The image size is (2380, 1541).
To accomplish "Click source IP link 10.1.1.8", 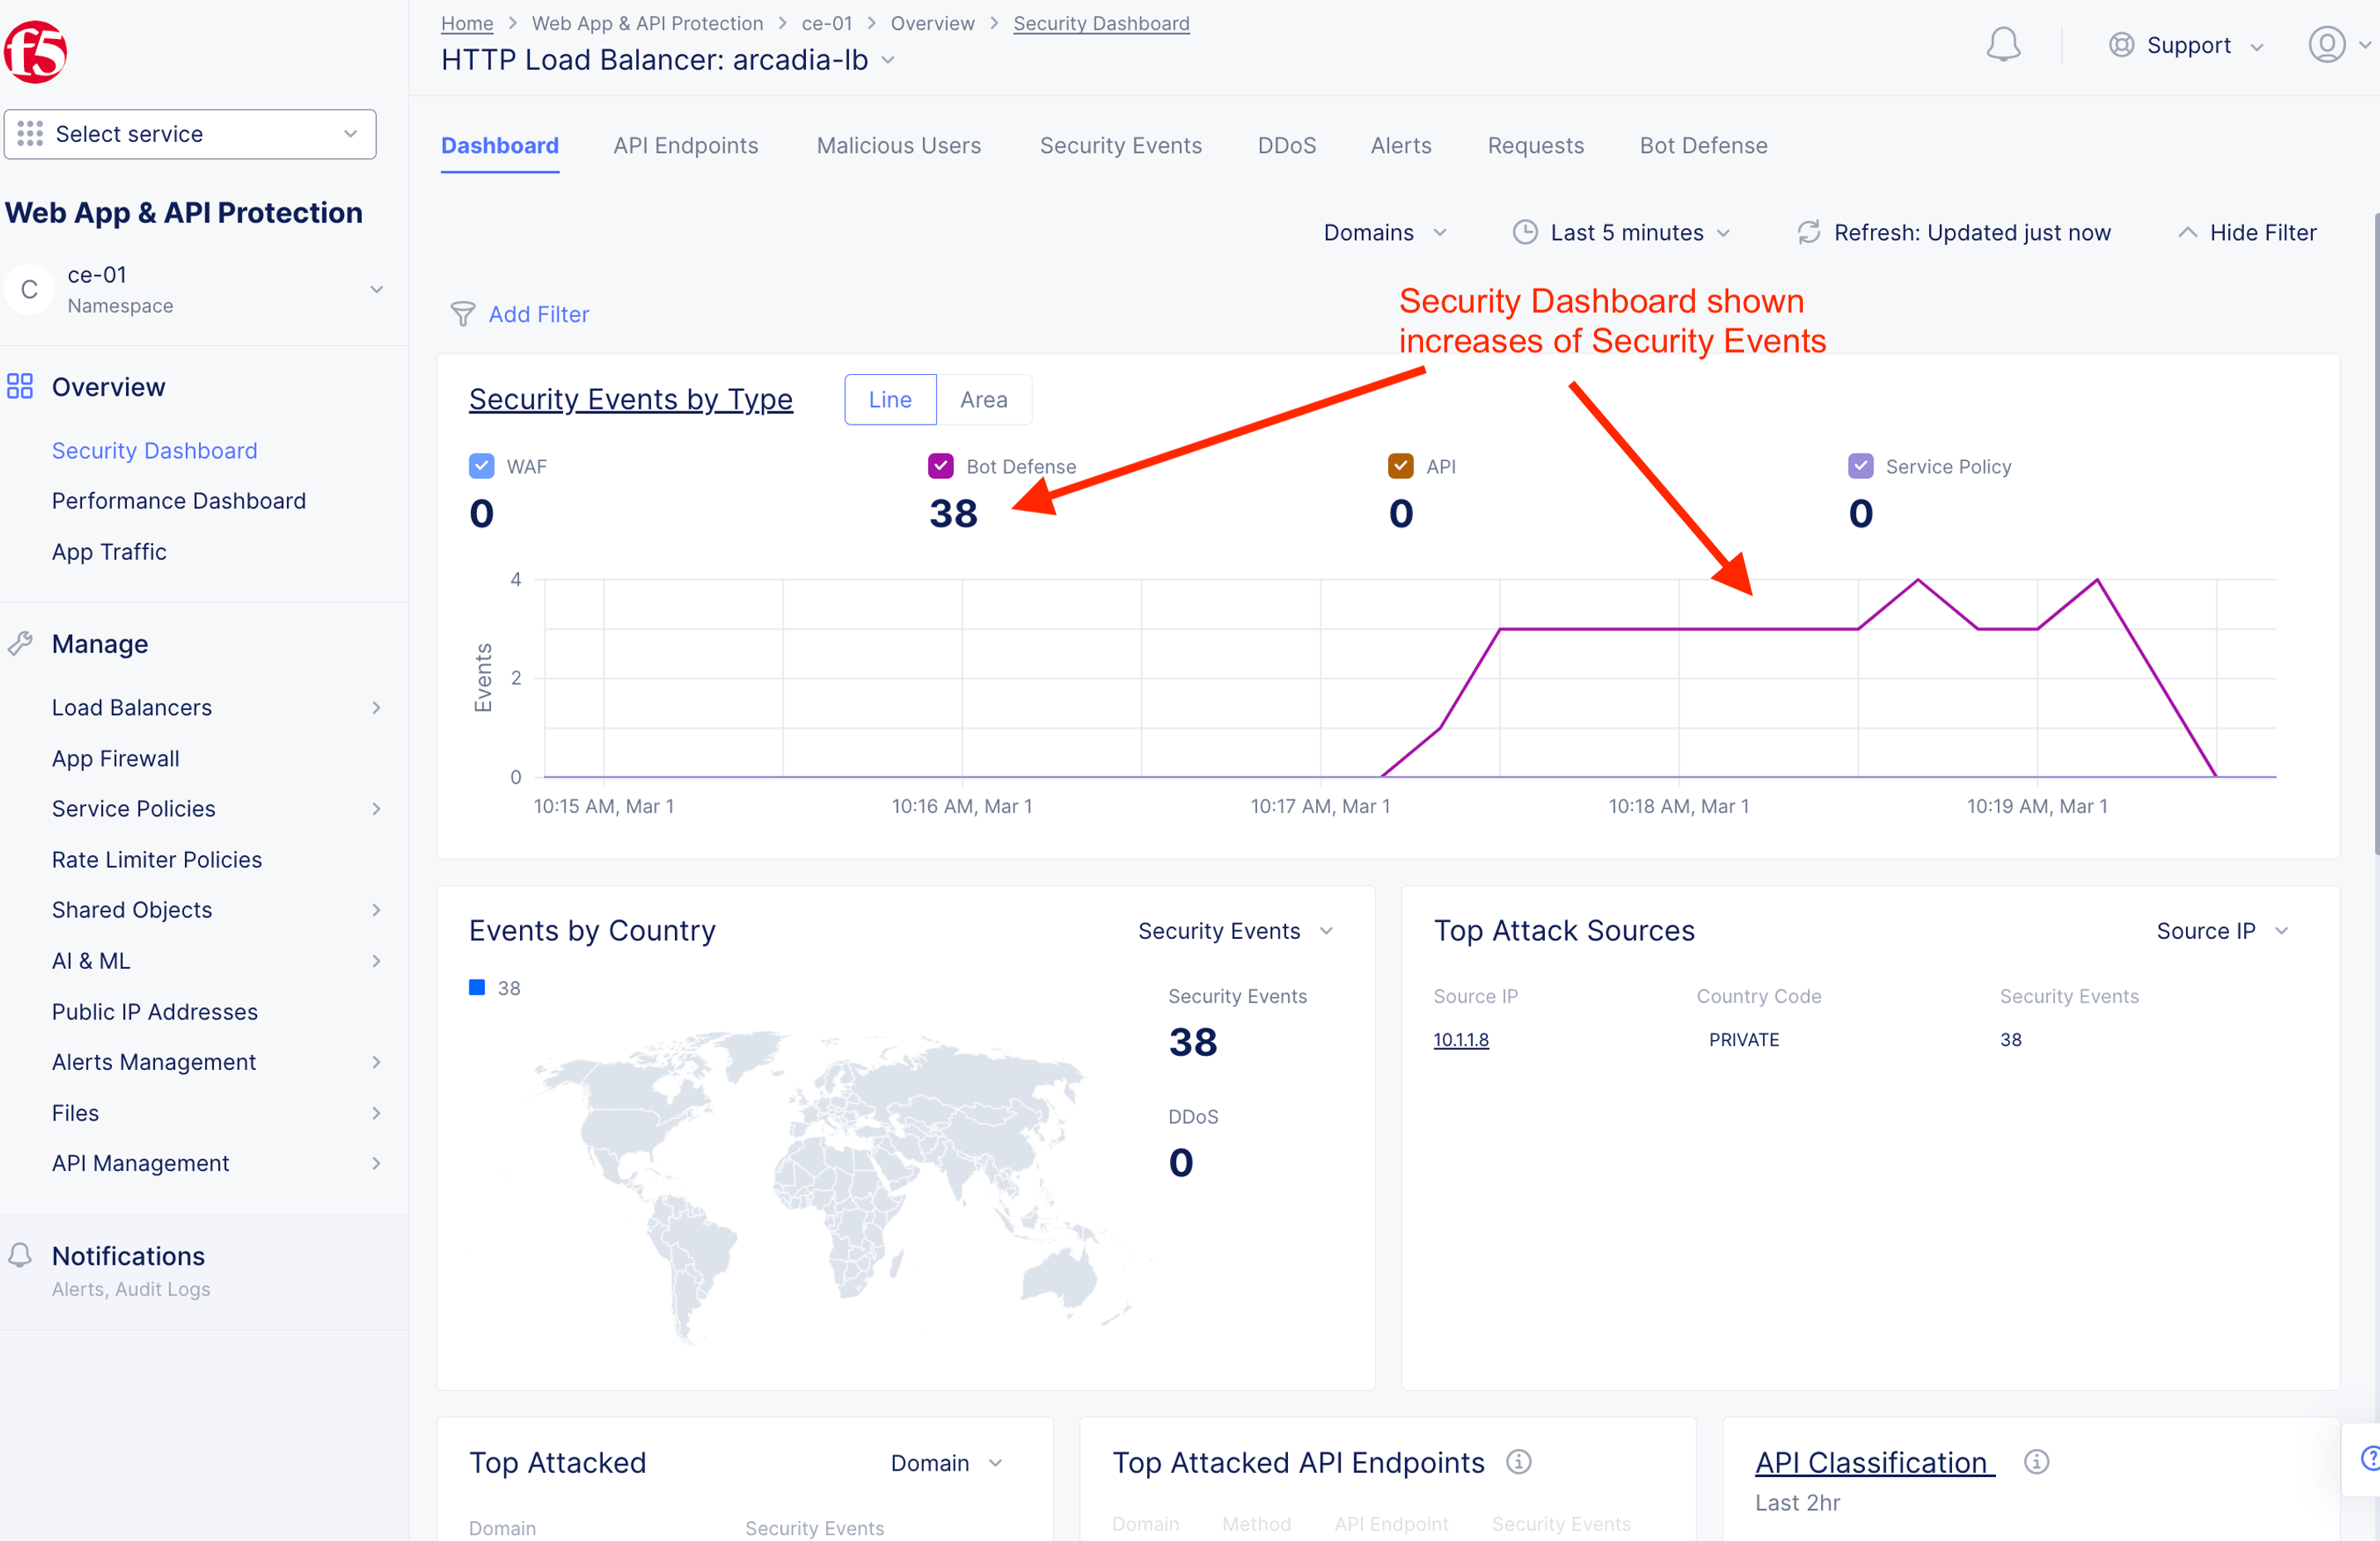I will point(1460,1040).
